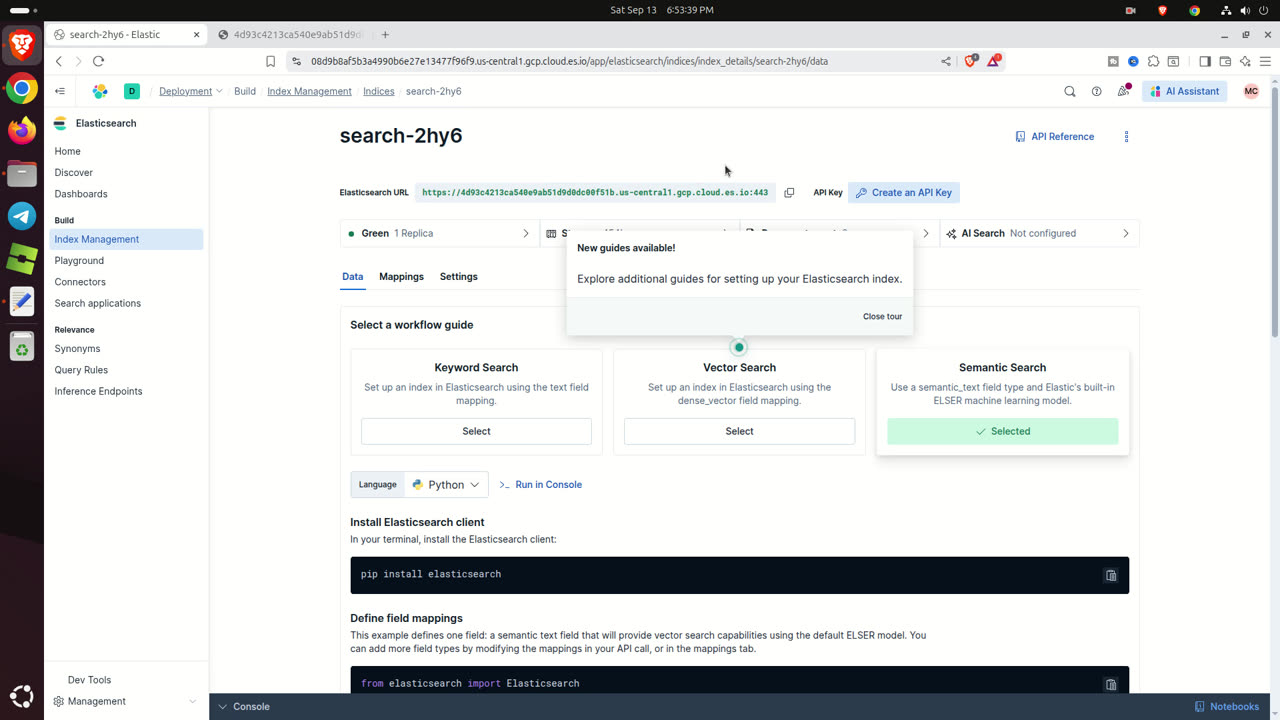This screenshot has height=720, width=1280.
Task: Open Search applications in the sidebar
Action: pos(97,303)
